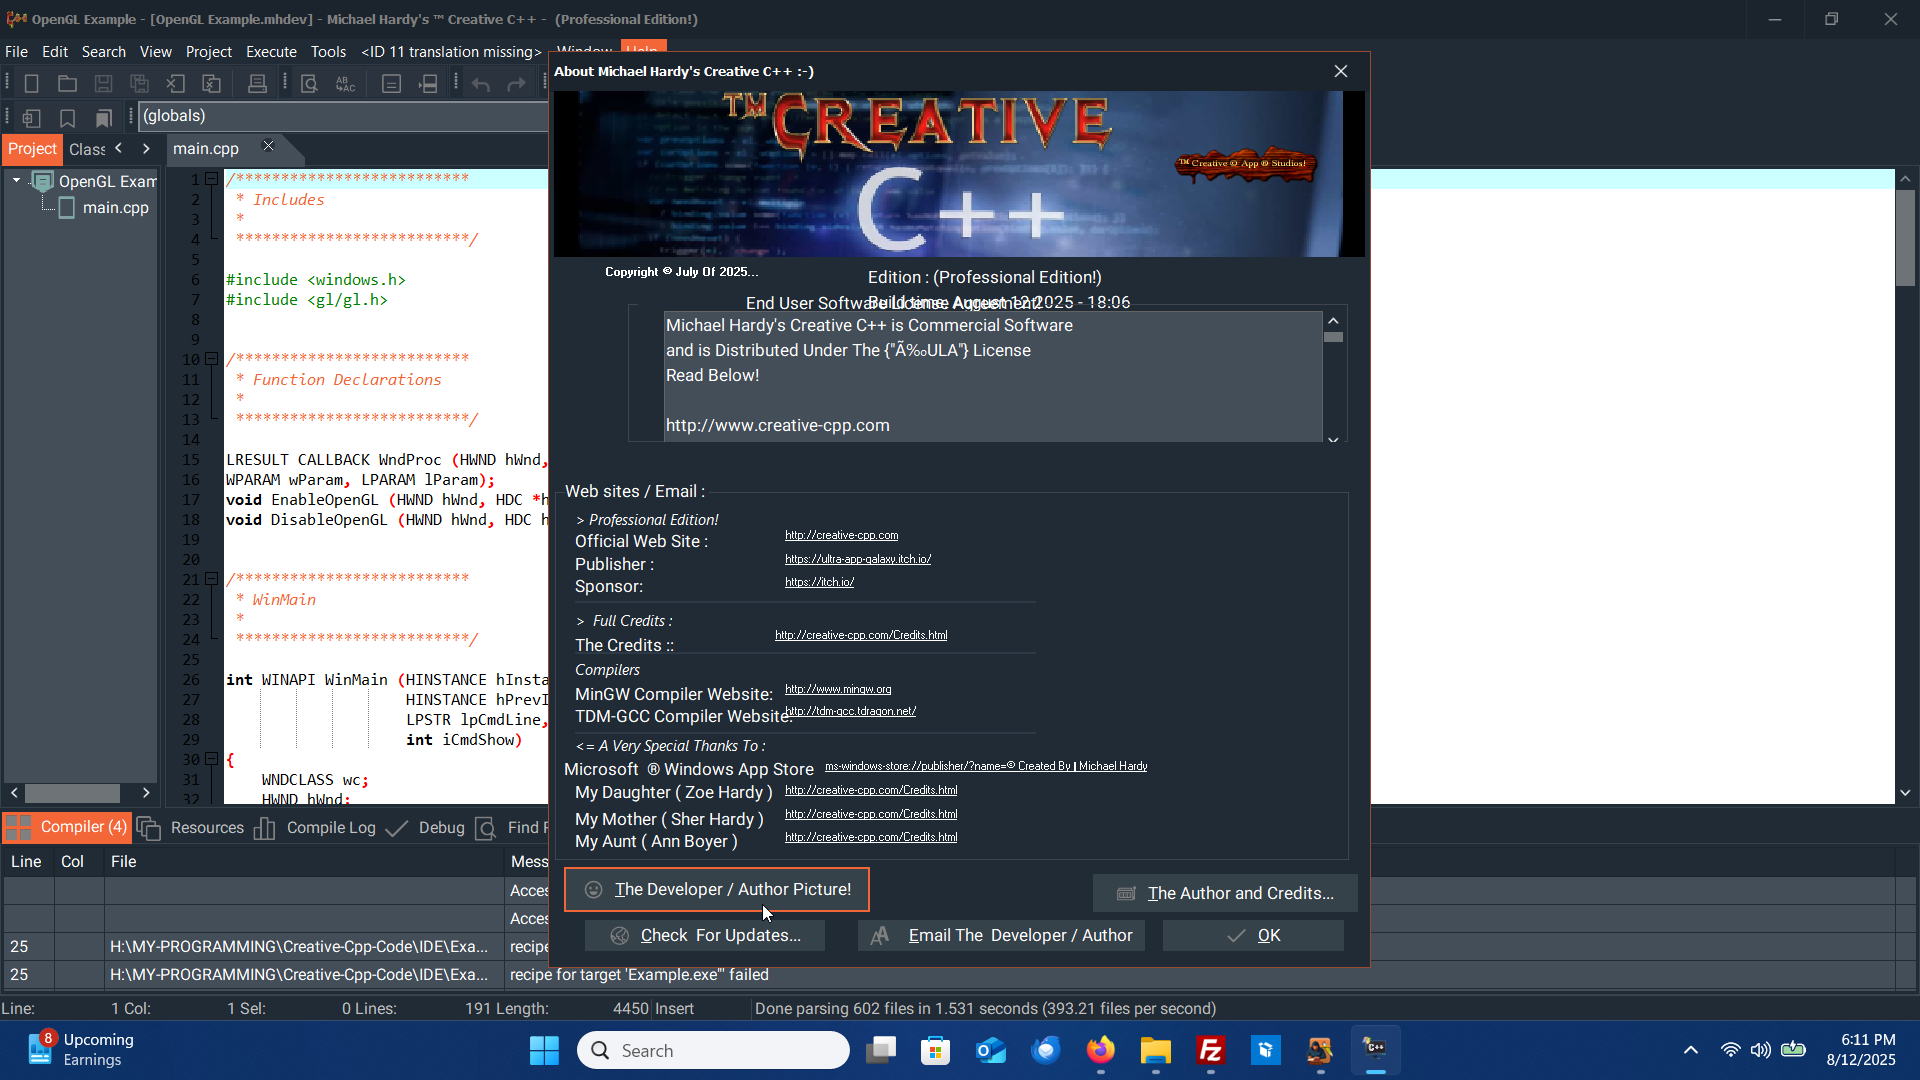The height and width of the screenshot is (1080, 1920).
Task: Collapse the WinMain comment fold at line 21
Action: pyautogui.click(x=212, y=579)
